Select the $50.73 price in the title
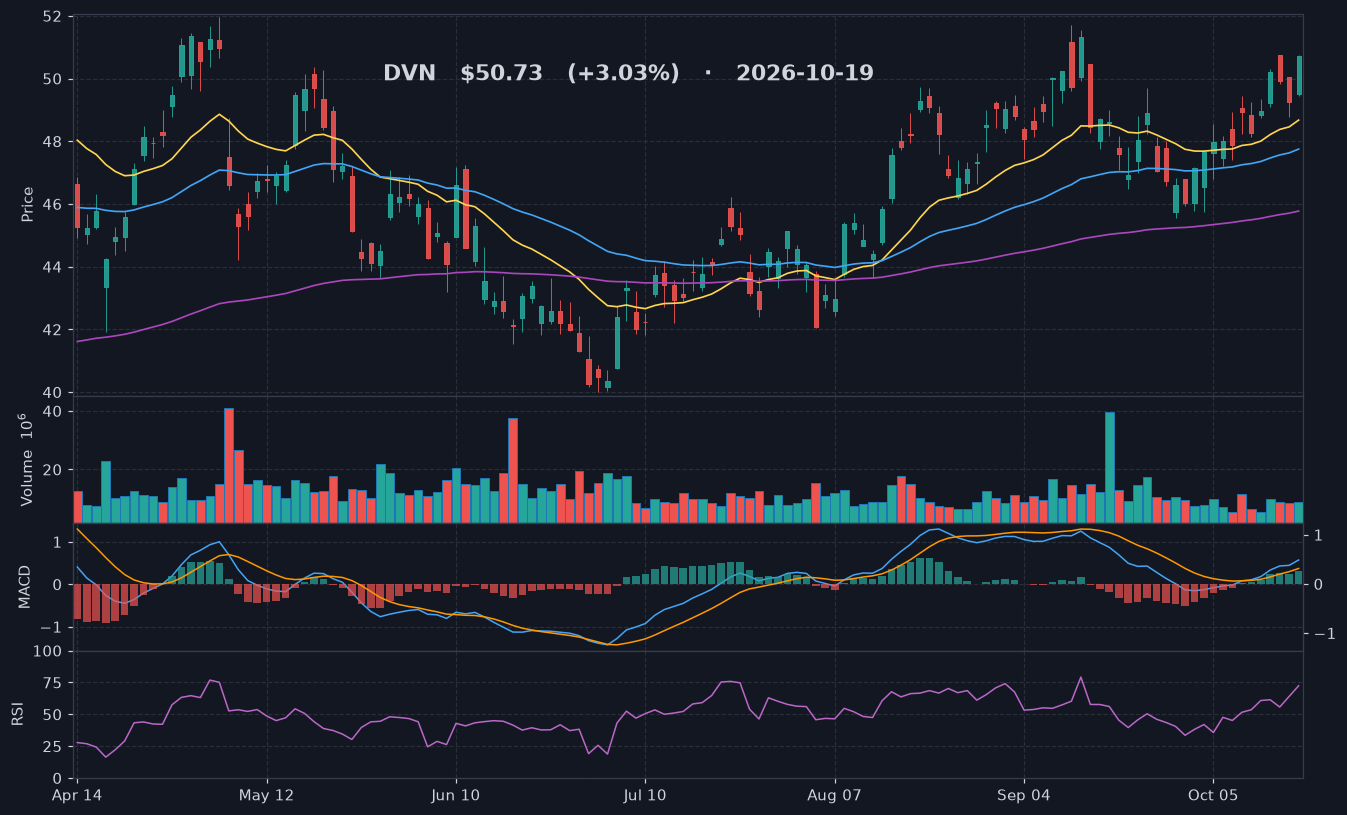 (x=501, y=73)
